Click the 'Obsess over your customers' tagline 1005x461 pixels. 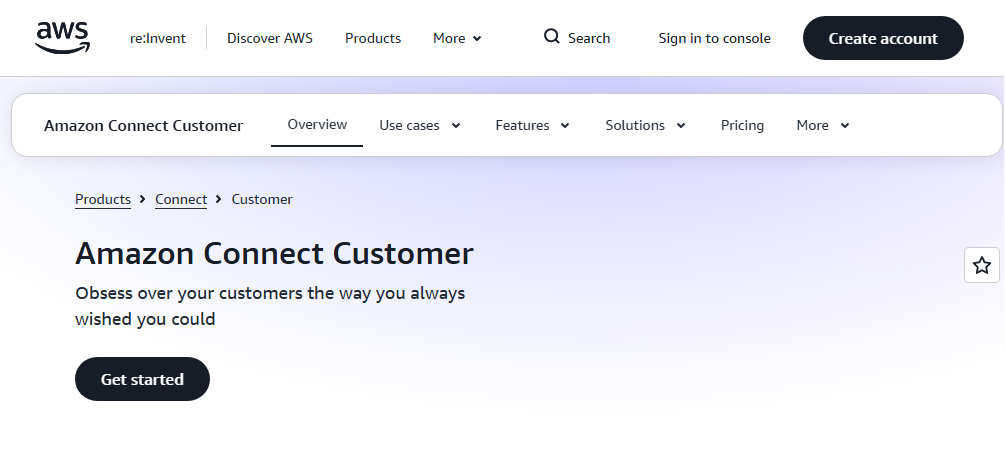point(270,306)
